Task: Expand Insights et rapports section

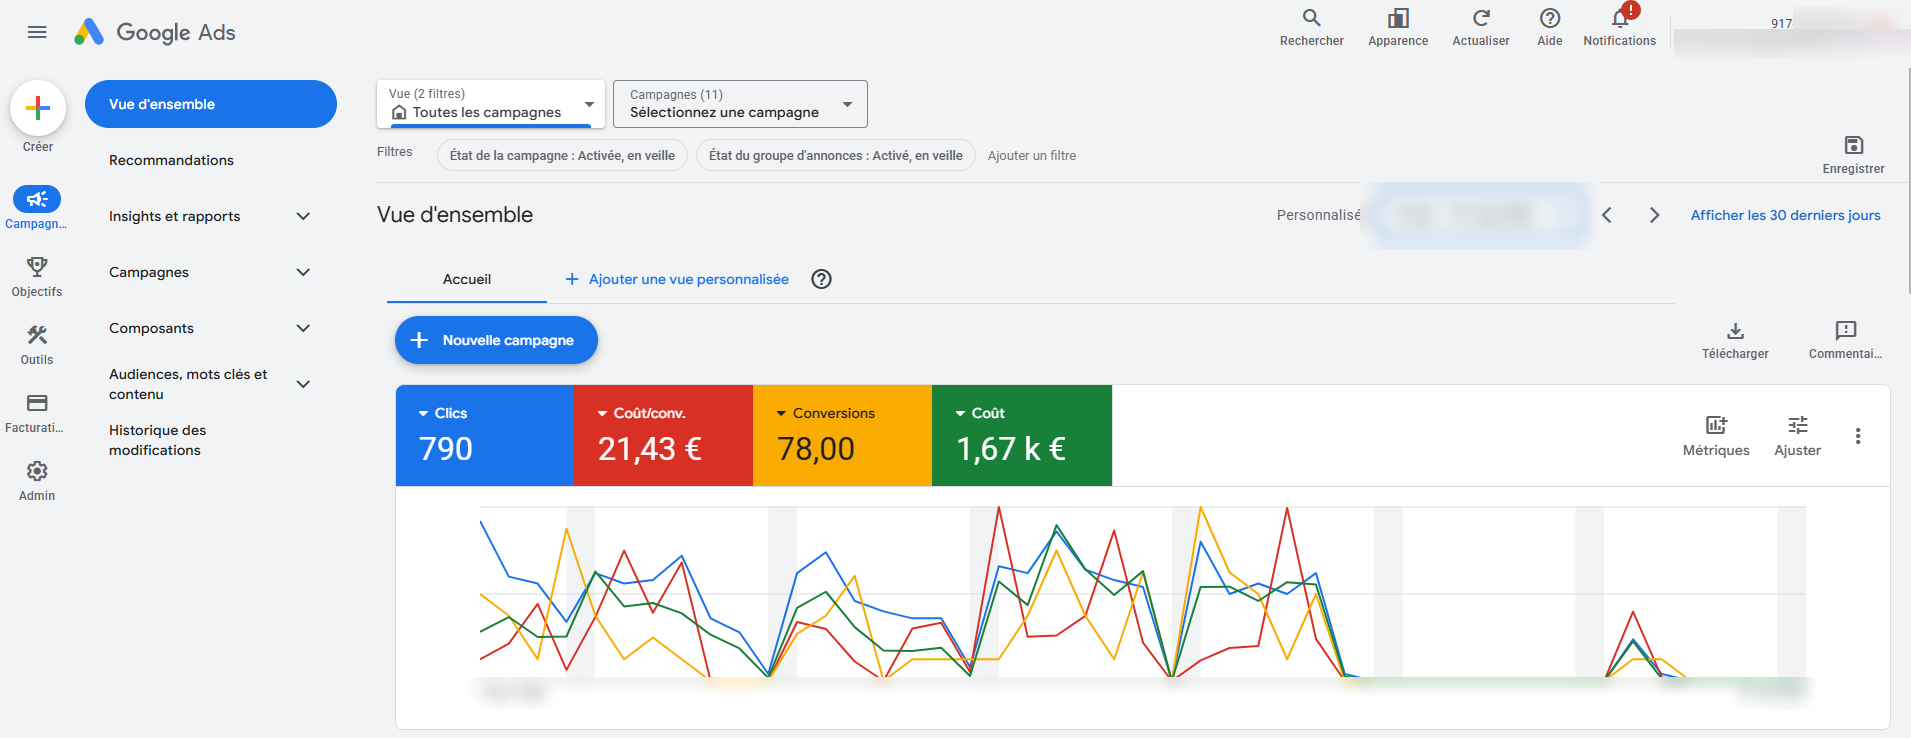Action: [303, 216]
